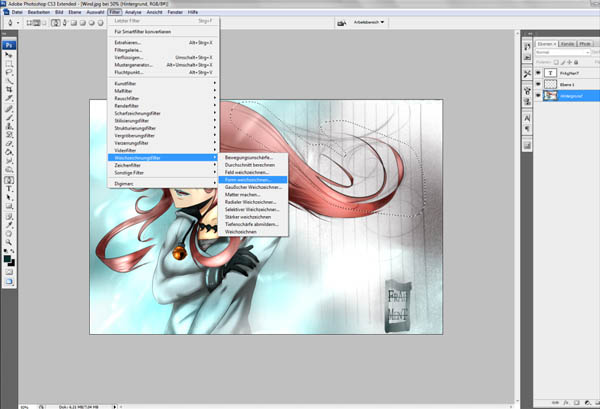
Task: Click the Hintergrund layer thumbnail
Action: 550,96
